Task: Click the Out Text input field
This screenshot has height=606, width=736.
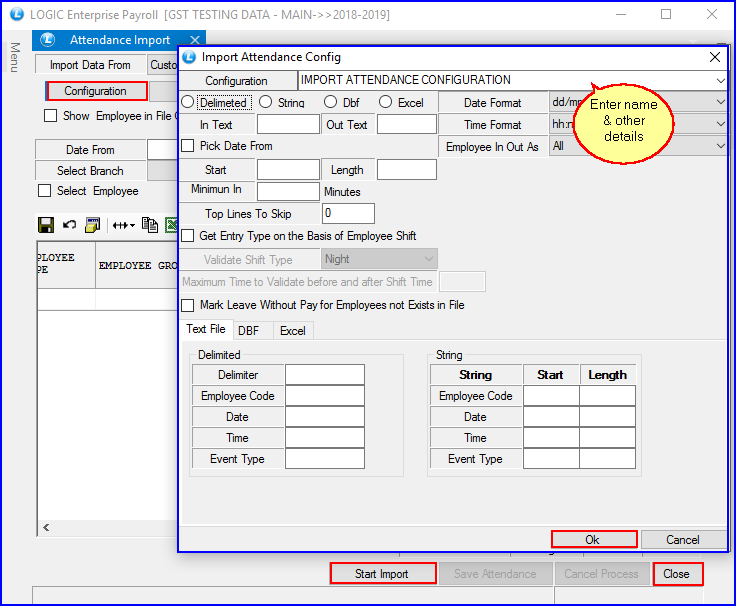Action: [x=406, y=124]
